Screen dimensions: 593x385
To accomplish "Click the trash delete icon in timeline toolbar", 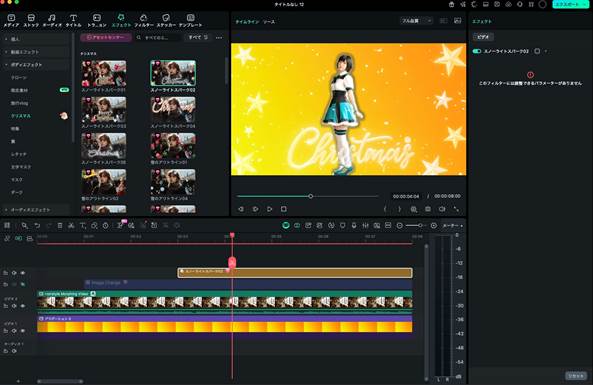I will click(60, 225).
